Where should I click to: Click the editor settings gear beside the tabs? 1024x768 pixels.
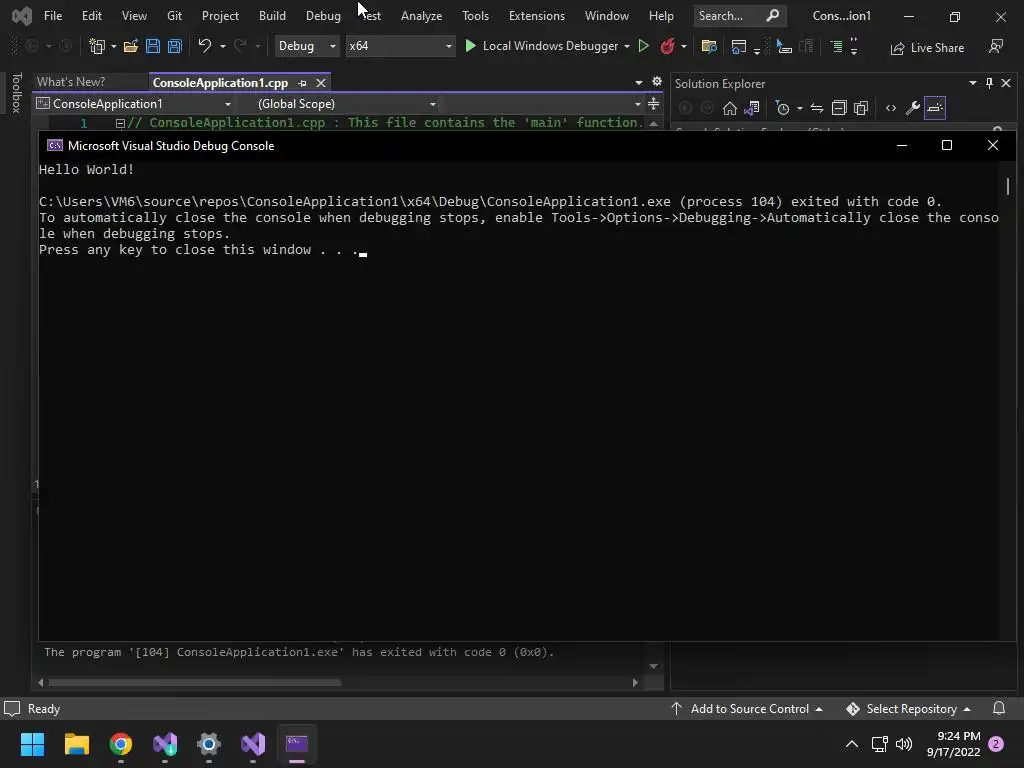coord(657,82)
